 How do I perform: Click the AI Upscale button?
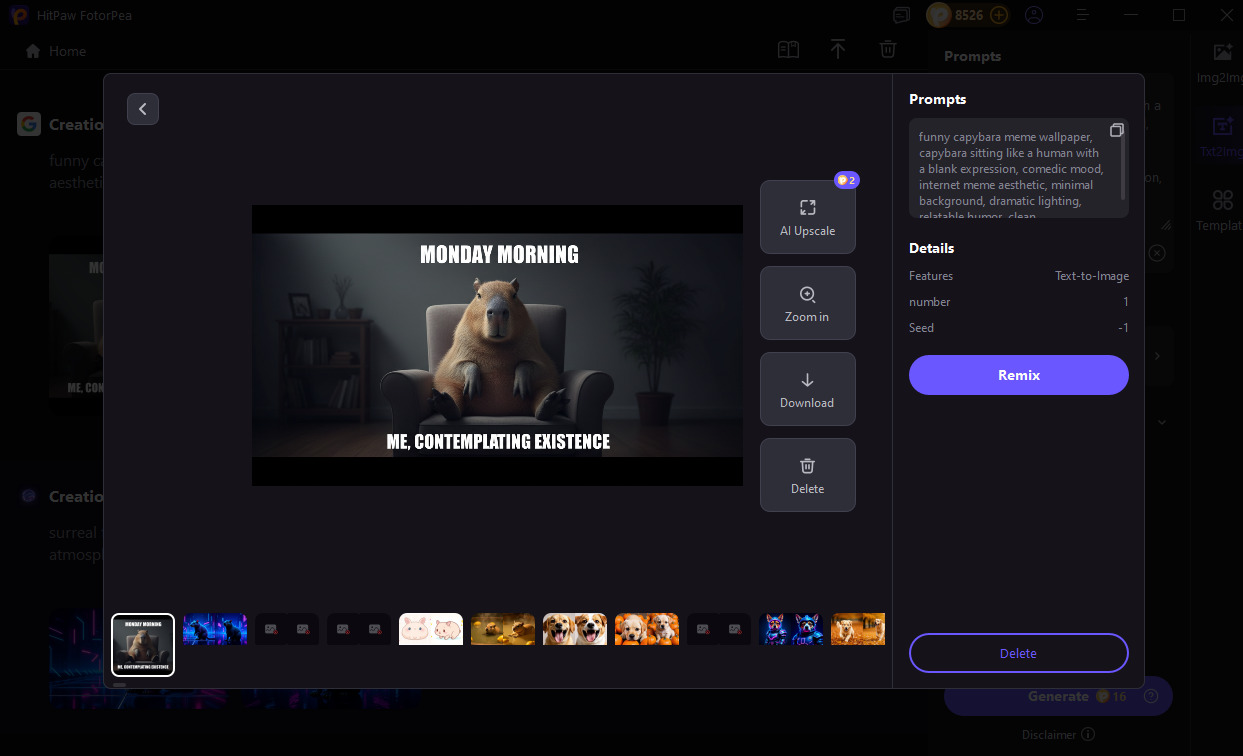click(807, 217)
